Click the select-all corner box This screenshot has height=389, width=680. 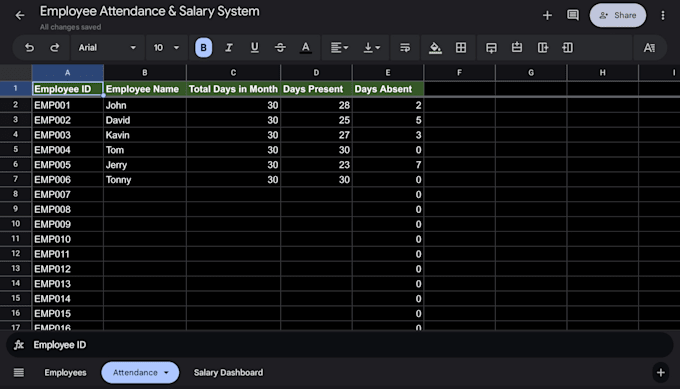[x=16, y=73]
